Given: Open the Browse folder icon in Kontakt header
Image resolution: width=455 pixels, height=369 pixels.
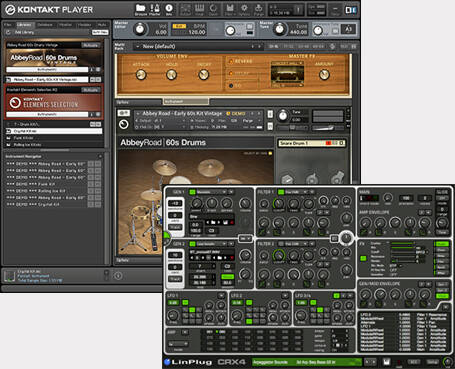Looking at the screenshot, I should tap(141, 9).
